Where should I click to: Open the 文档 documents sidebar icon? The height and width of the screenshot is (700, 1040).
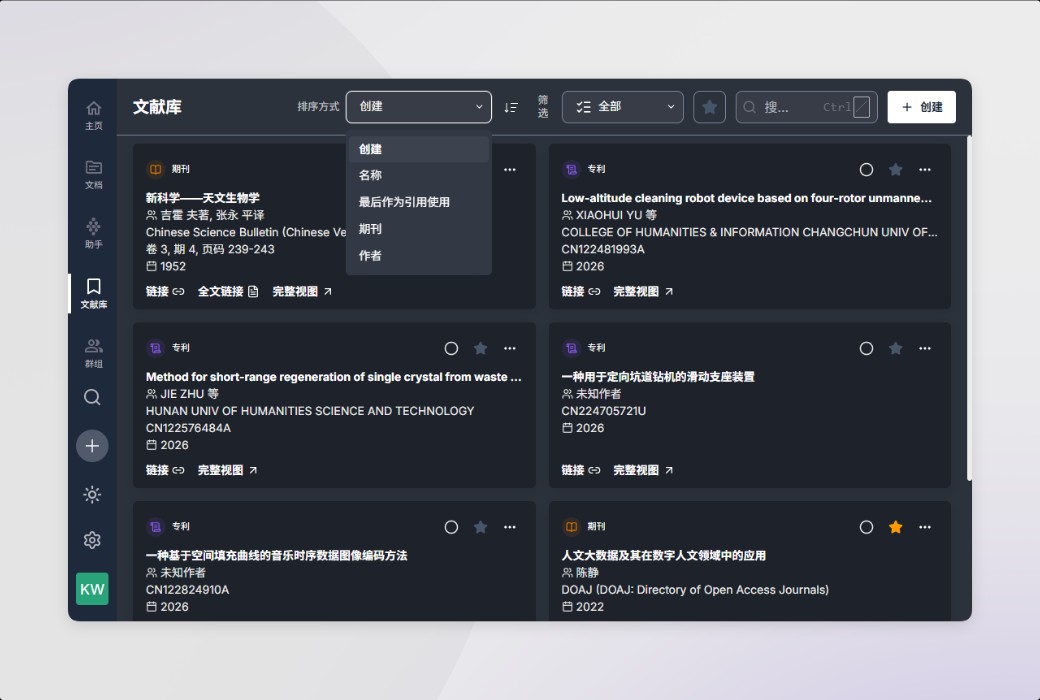94,175
